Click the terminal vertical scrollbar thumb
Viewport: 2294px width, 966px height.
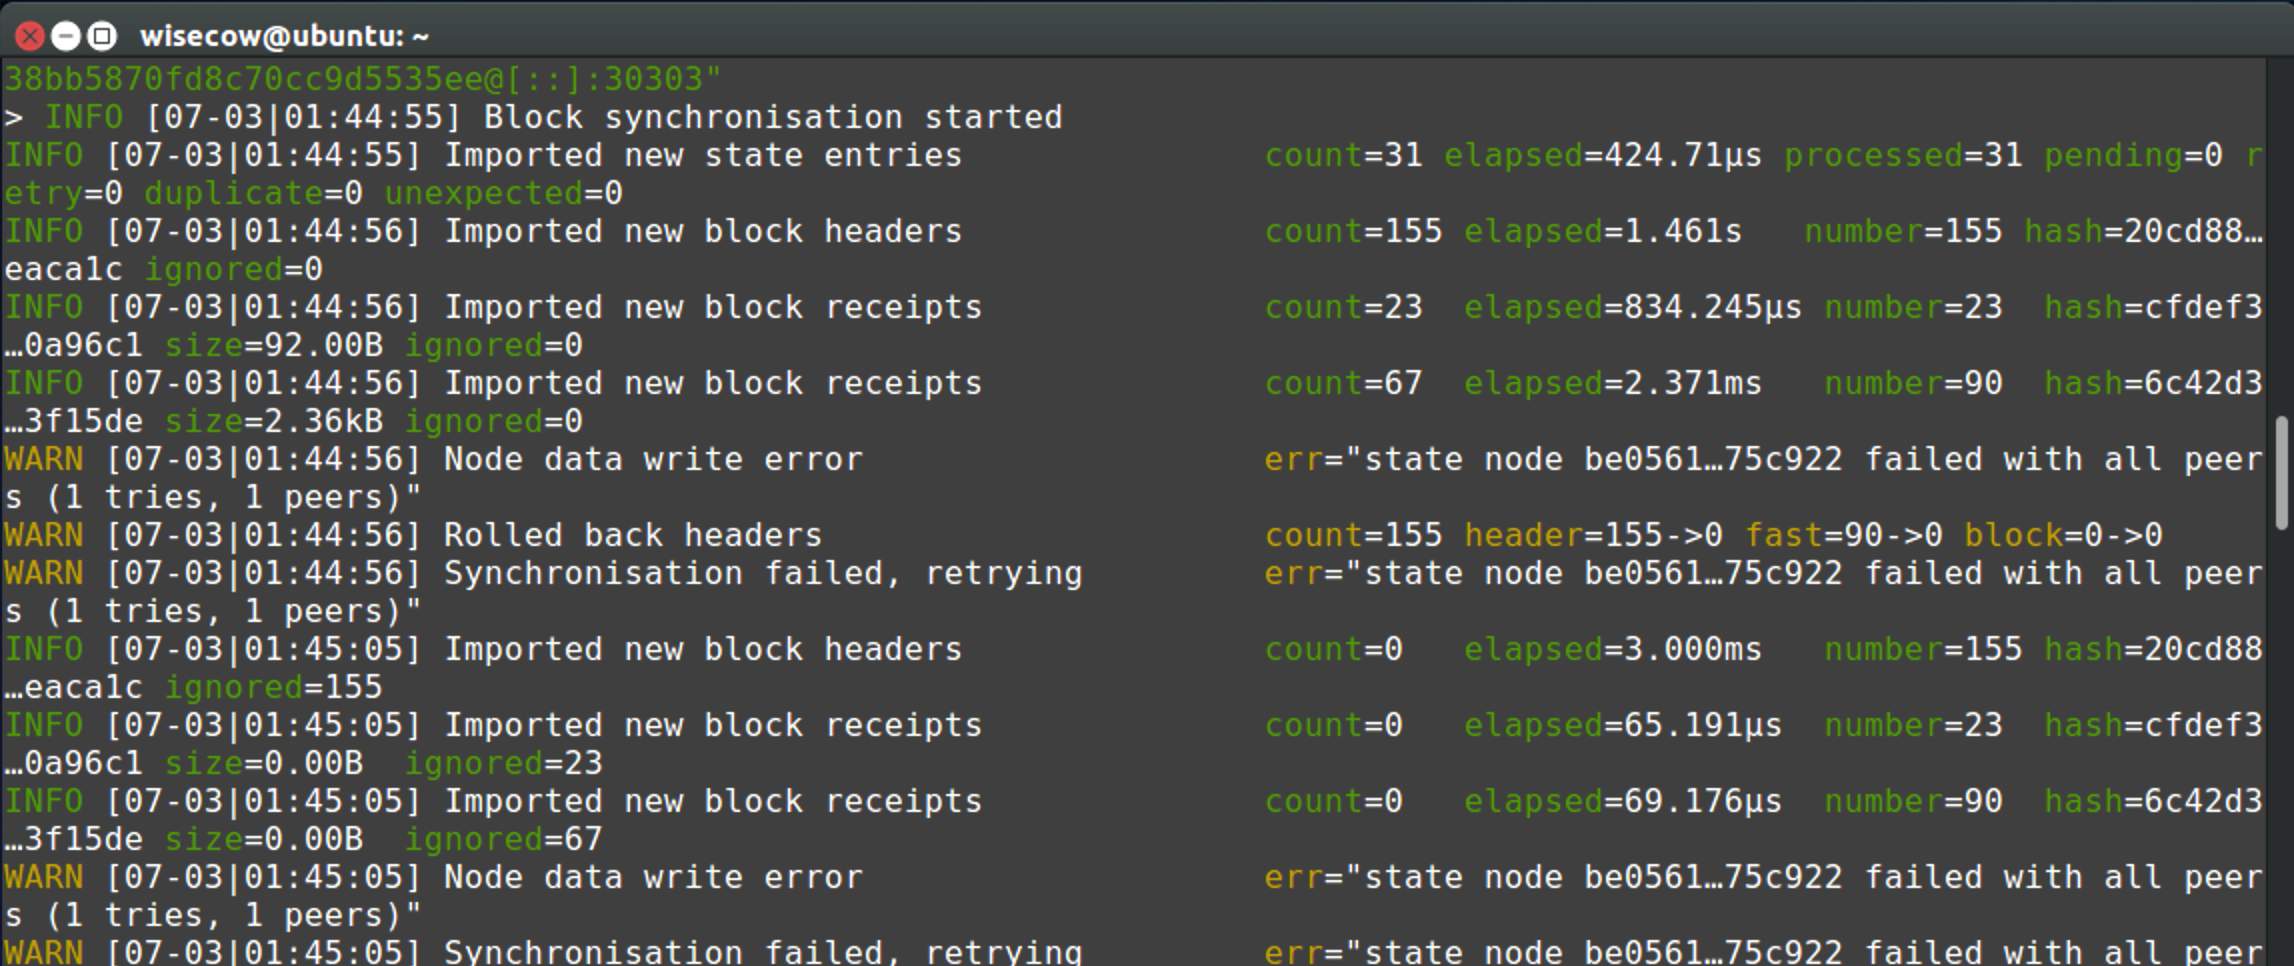coord(2281,473)
